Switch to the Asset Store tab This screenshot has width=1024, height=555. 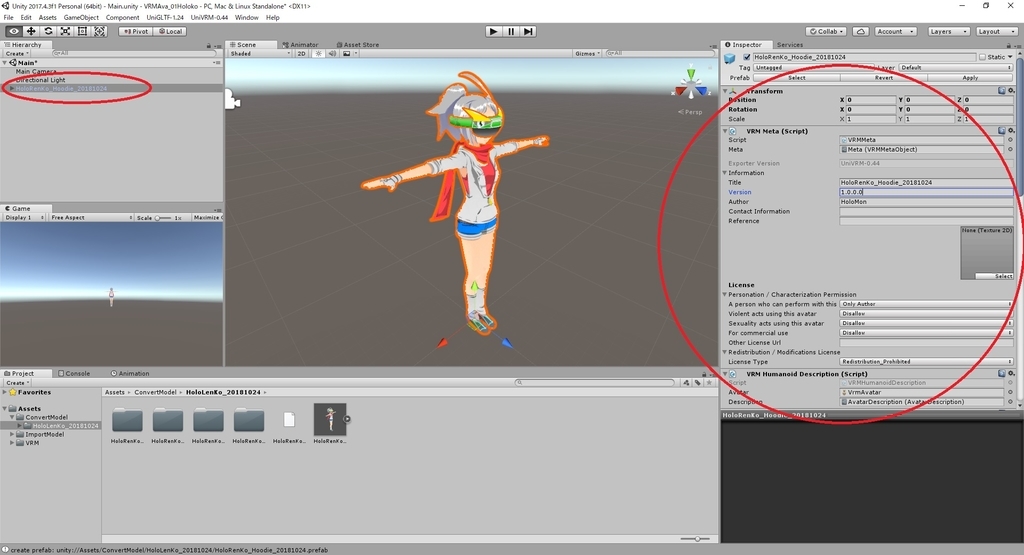357,45
